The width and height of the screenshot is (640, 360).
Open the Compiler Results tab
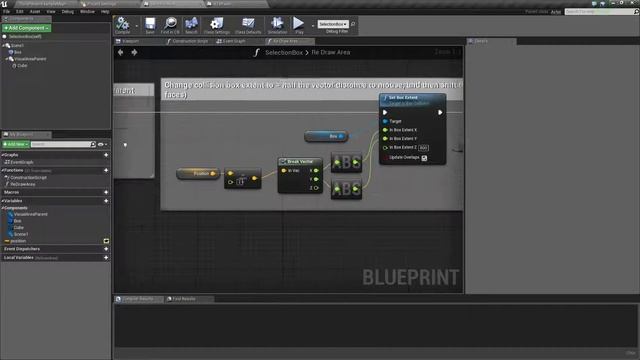pos(138,299)
